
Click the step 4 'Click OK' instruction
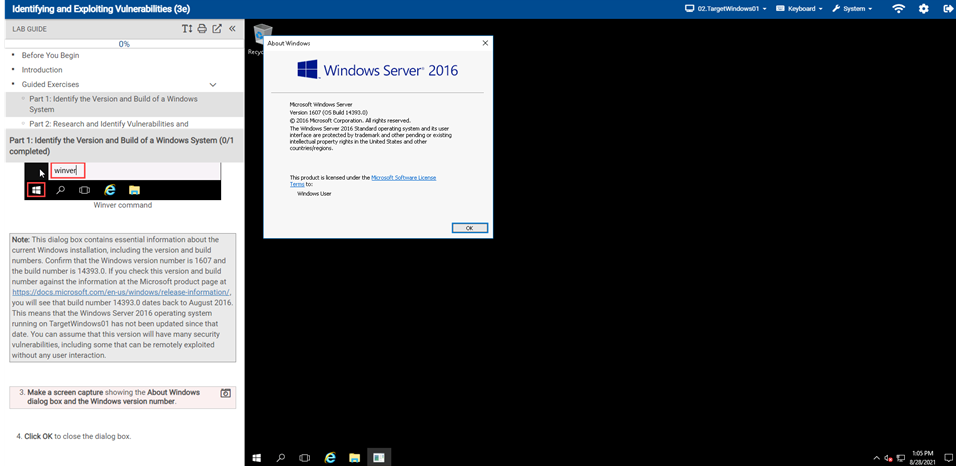pyautogui.click(x=74, y=437)
